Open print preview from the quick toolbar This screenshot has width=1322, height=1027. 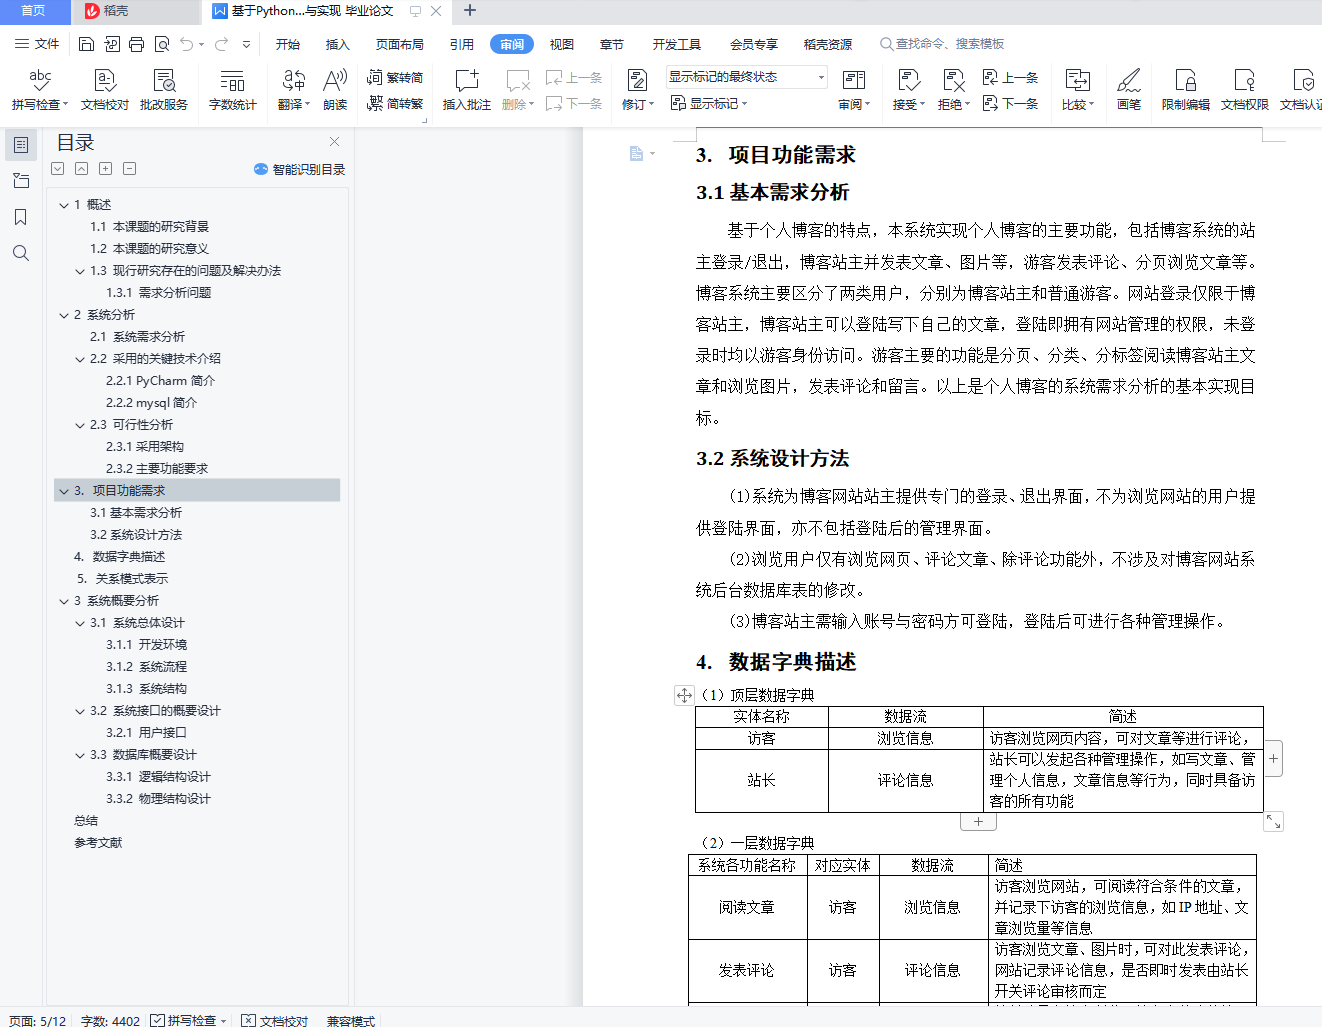(x=160, y=44)
